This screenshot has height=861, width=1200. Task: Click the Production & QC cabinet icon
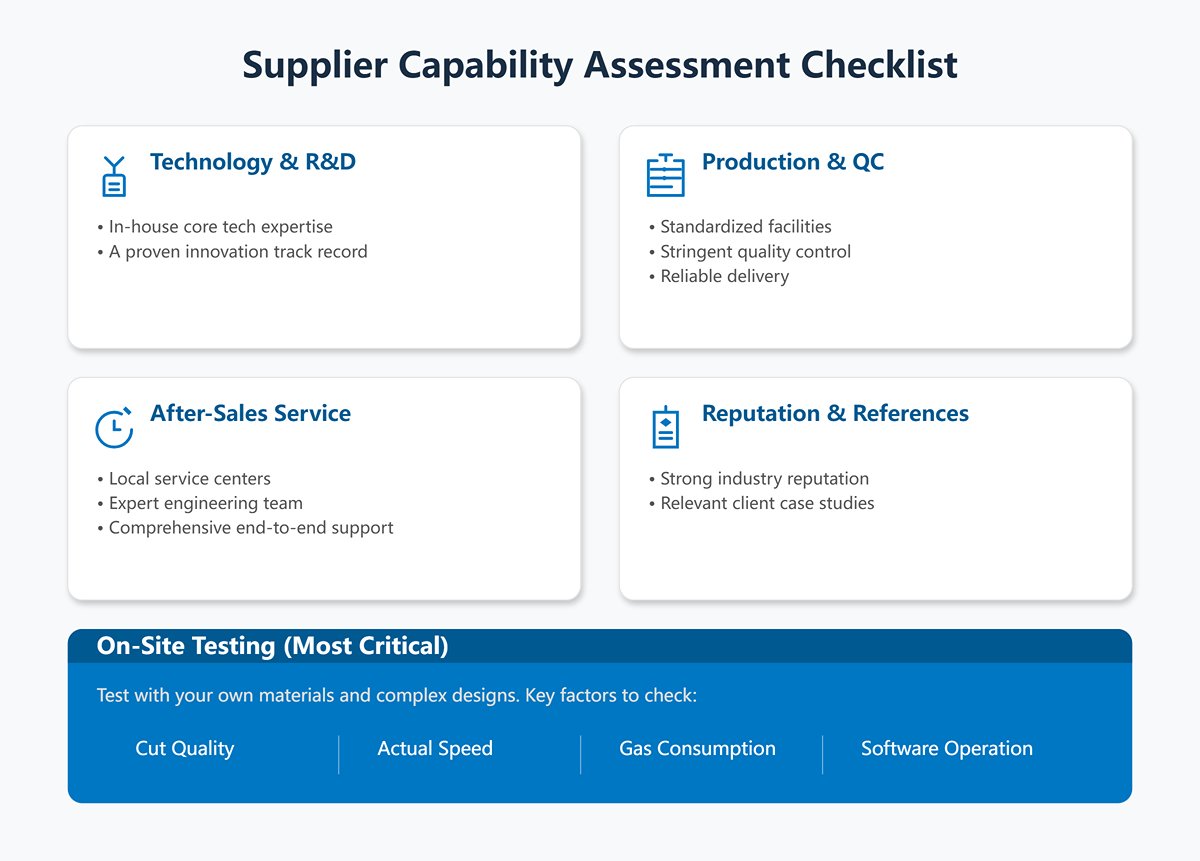(x=665, y=176)
